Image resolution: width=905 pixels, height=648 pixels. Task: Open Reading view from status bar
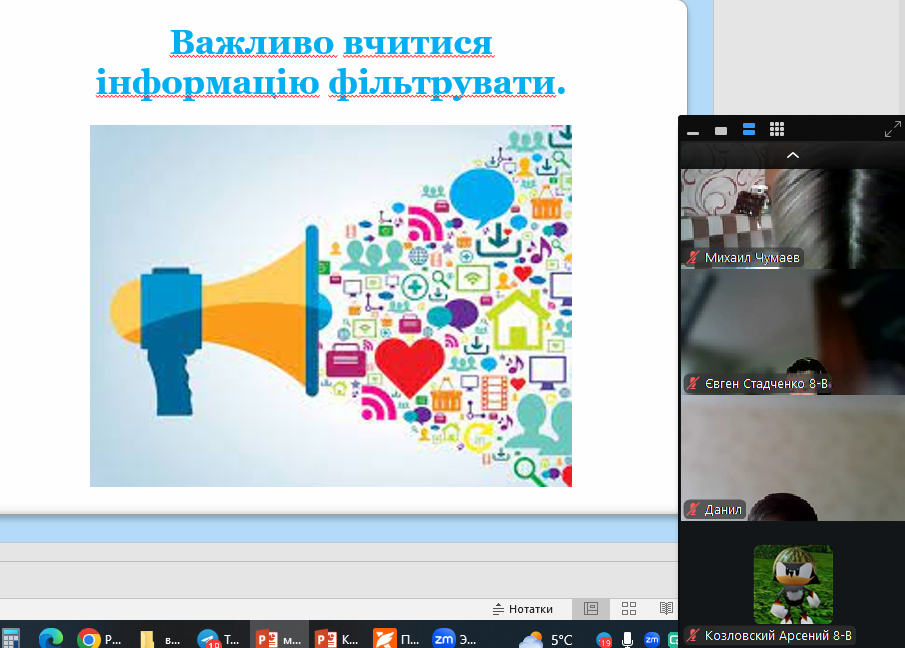click(665, 609)
